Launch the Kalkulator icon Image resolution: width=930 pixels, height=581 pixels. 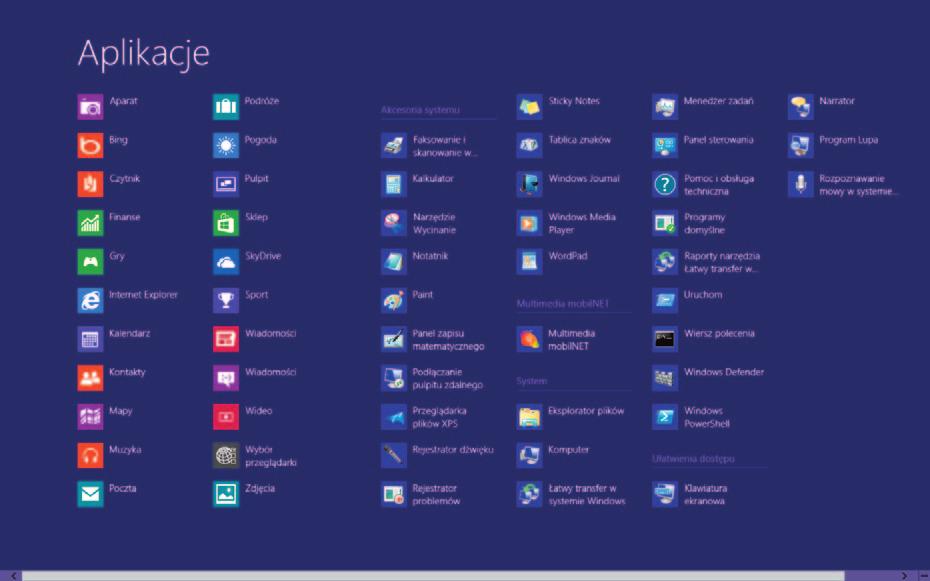[394, 184]
